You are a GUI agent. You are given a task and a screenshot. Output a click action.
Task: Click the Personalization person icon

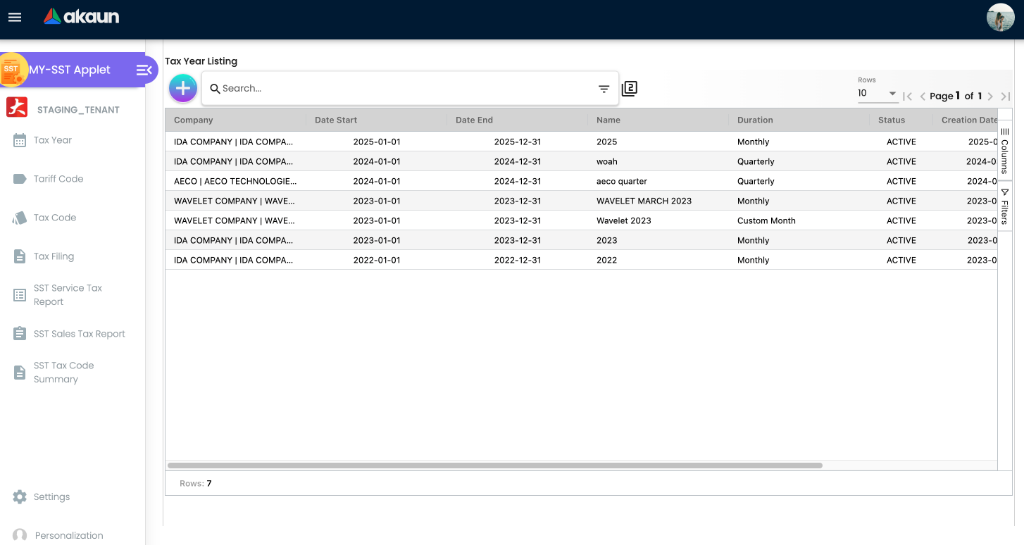[x=20, y=536]
